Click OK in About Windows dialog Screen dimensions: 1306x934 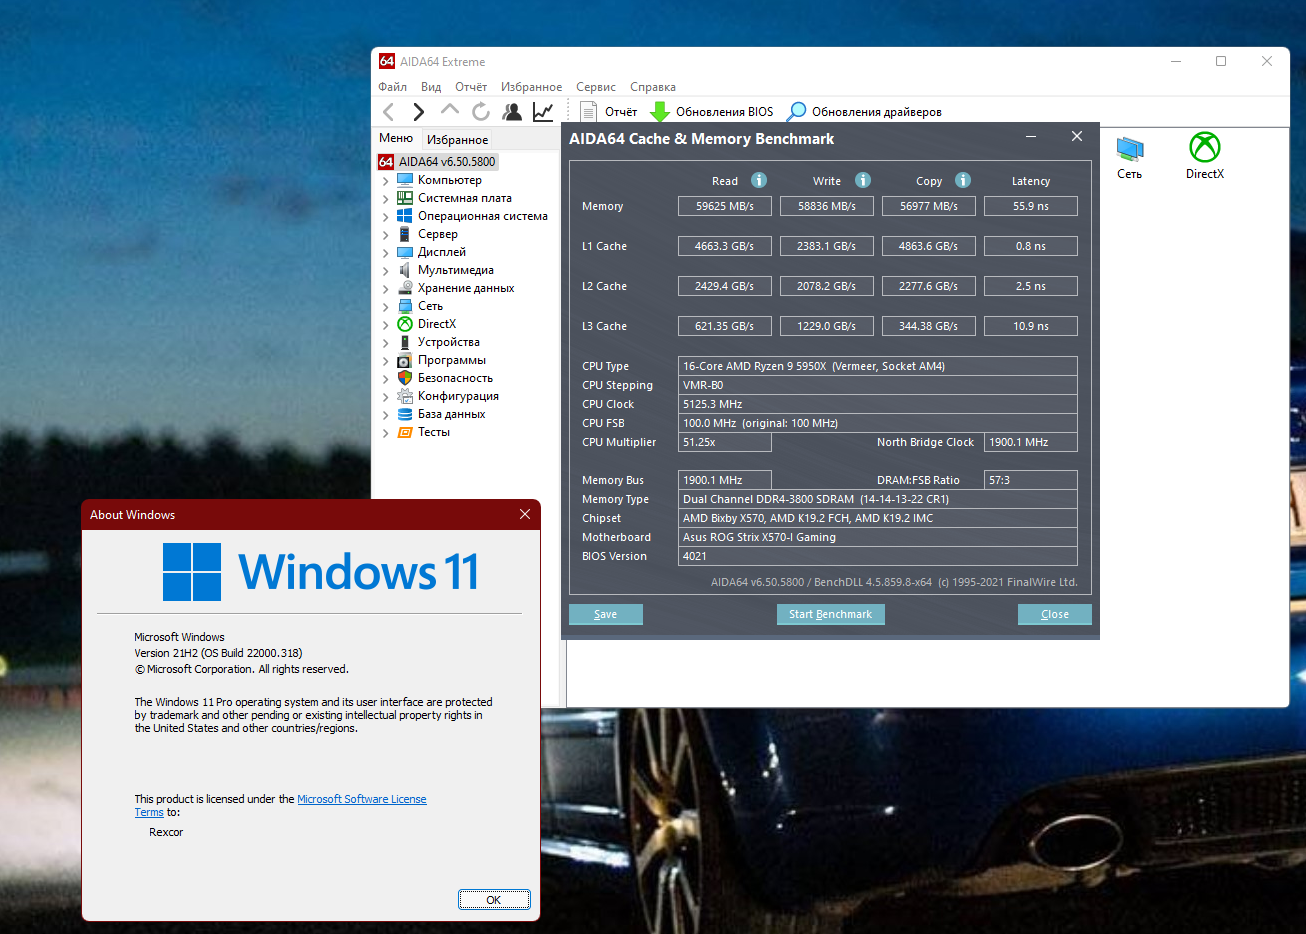pos(494,900)
